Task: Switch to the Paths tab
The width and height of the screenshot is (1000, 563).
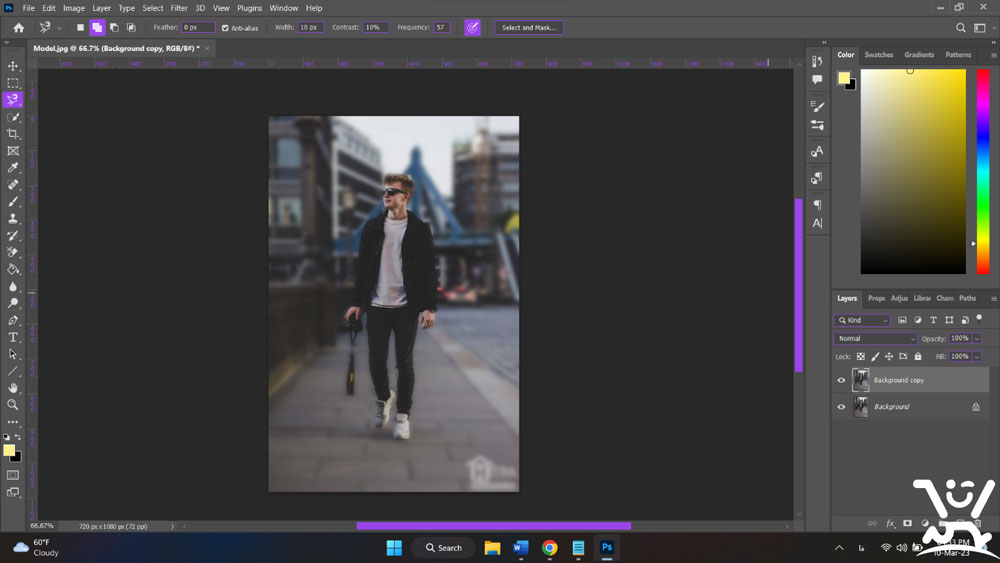Action: 967,298
